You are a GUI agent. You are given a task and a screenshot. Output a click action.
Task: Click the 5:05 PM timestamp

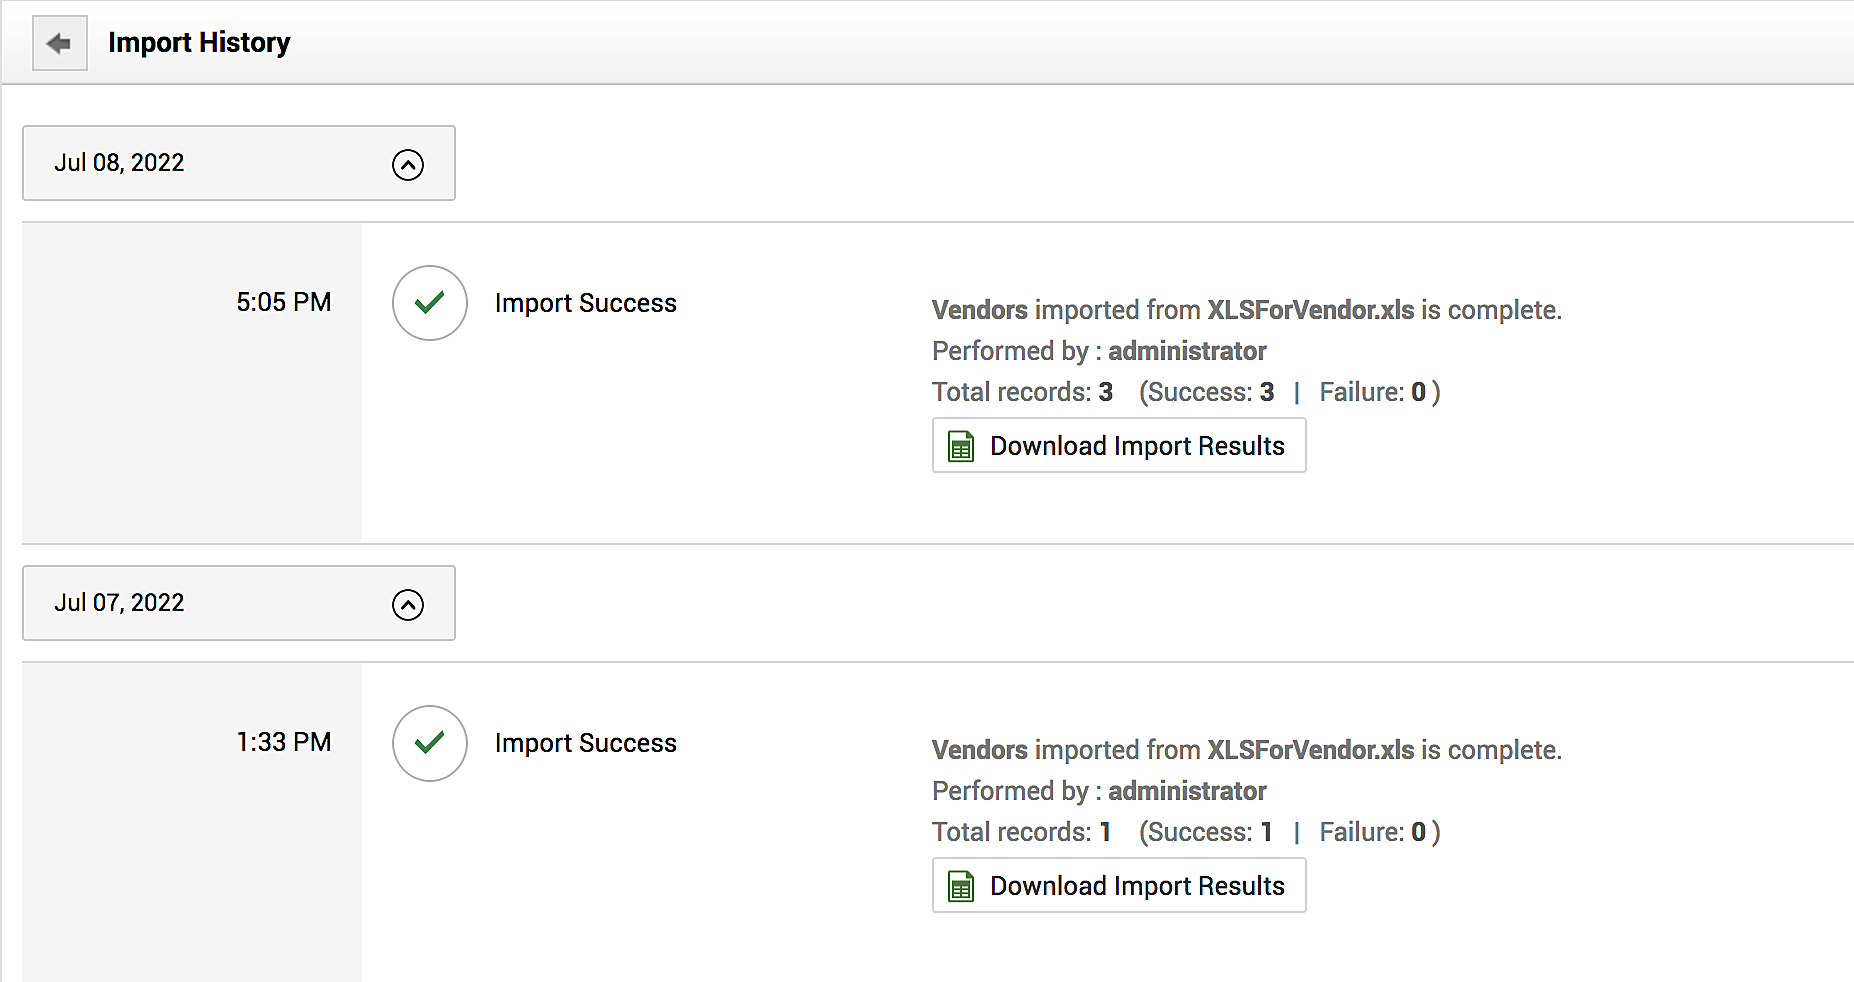[283, 302]
